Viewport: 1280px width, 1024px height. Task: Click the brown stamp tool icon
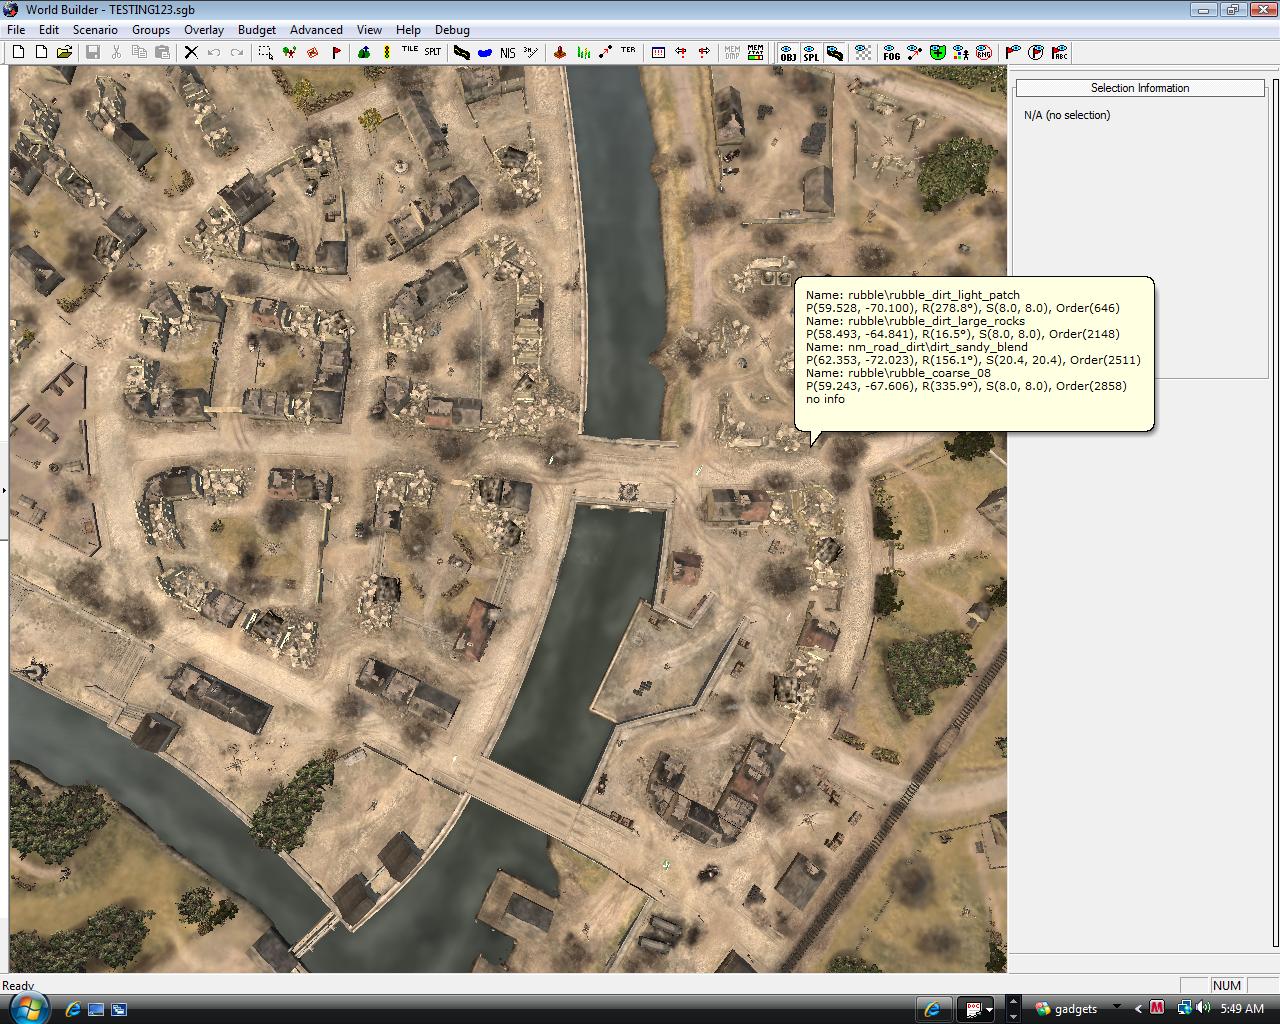tap(560, 52)
